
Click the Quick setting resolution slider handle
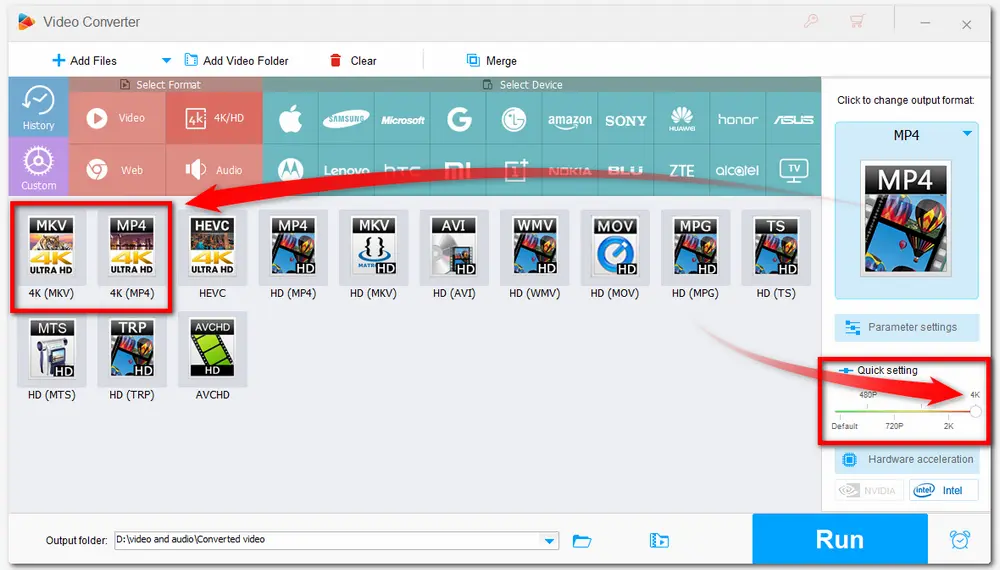pyautogui.click(x=975, y=411)
